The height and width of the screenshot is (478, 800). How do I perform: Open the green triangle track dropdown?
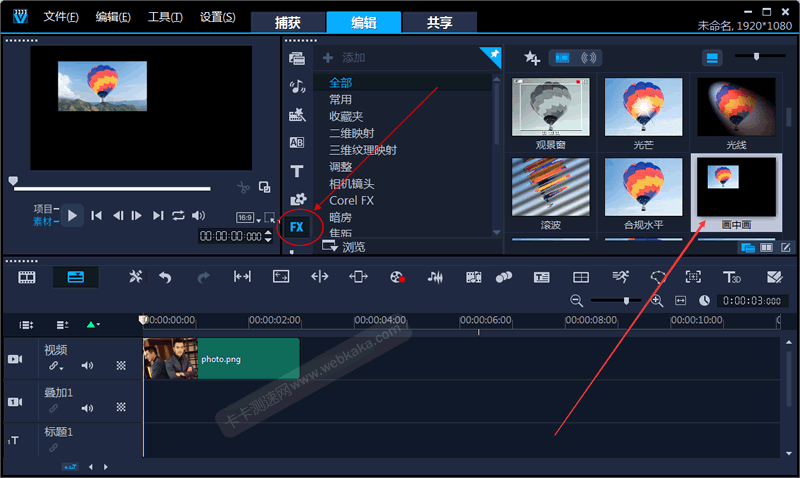[93, 325]
